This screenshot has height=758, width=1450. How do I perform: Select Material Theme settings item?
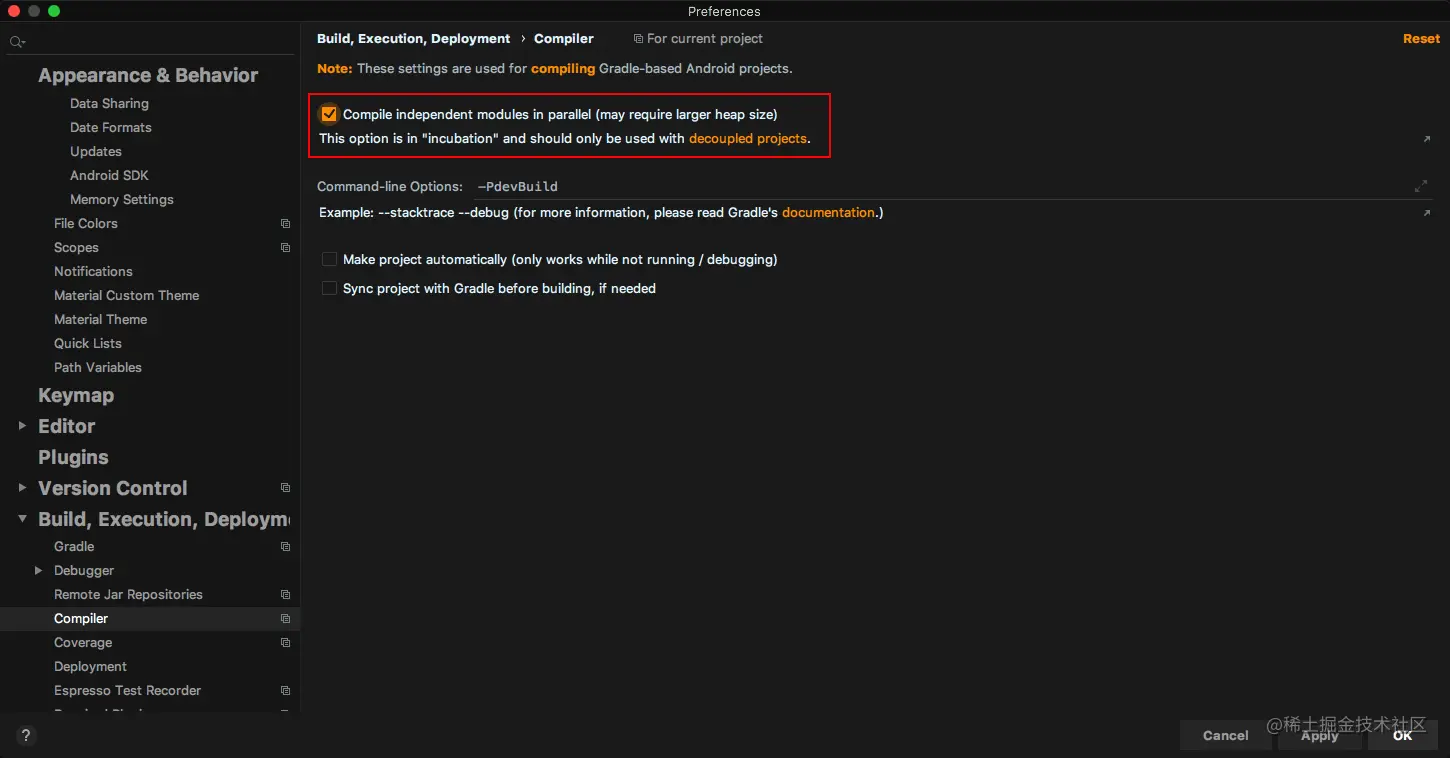(x=101, y=320)
